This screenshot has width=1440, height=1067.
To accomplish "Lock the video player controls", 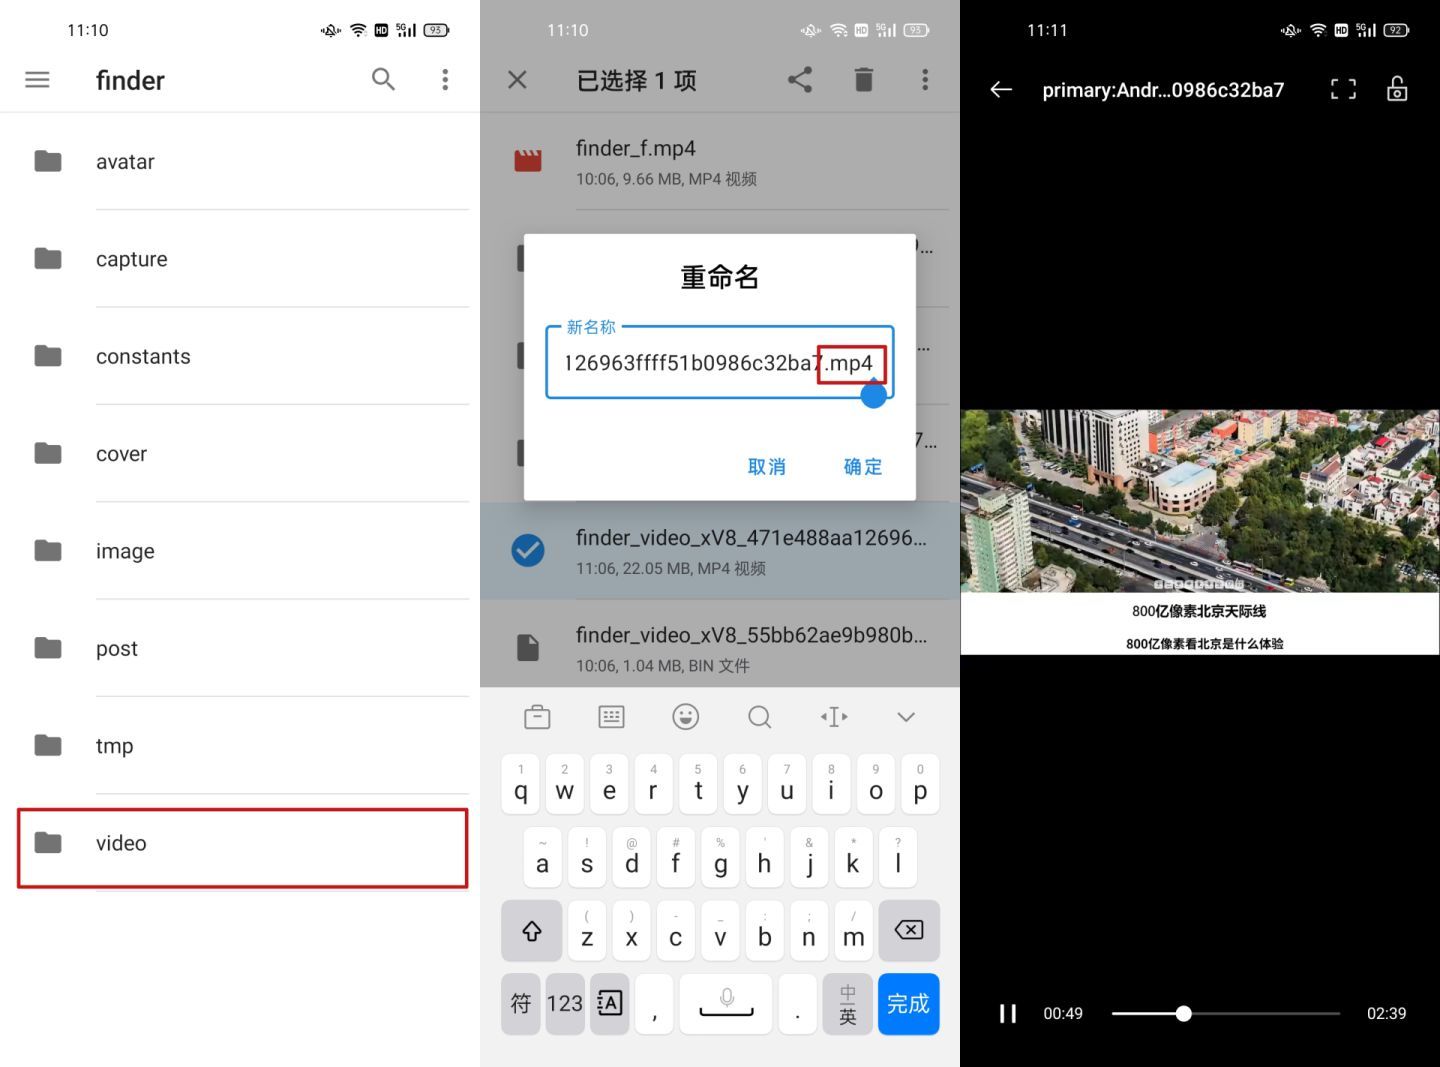I will (1397, 89).
